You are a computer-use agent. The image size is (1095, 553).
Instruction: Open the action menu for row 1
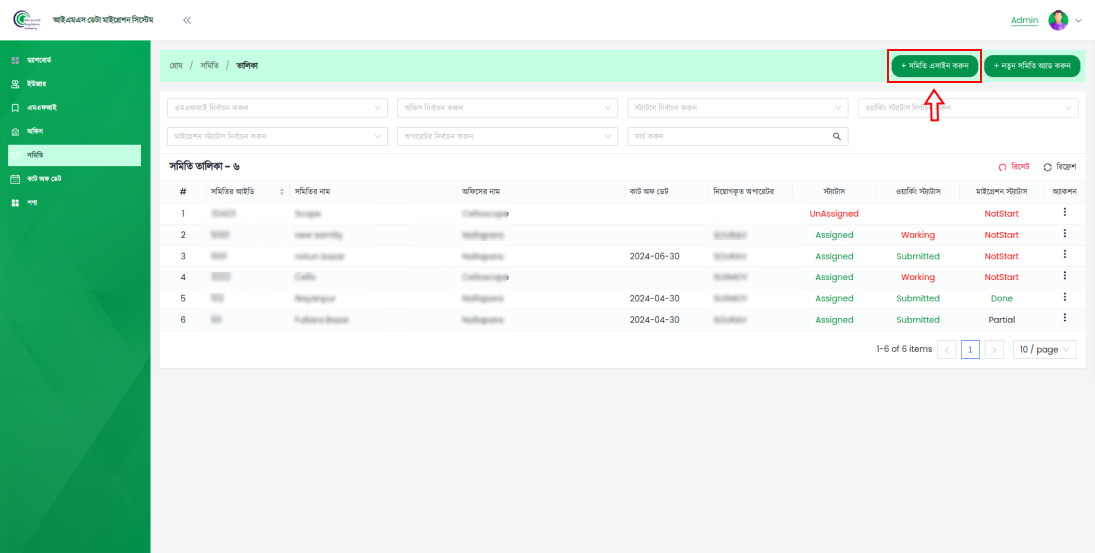(1064, 212)
